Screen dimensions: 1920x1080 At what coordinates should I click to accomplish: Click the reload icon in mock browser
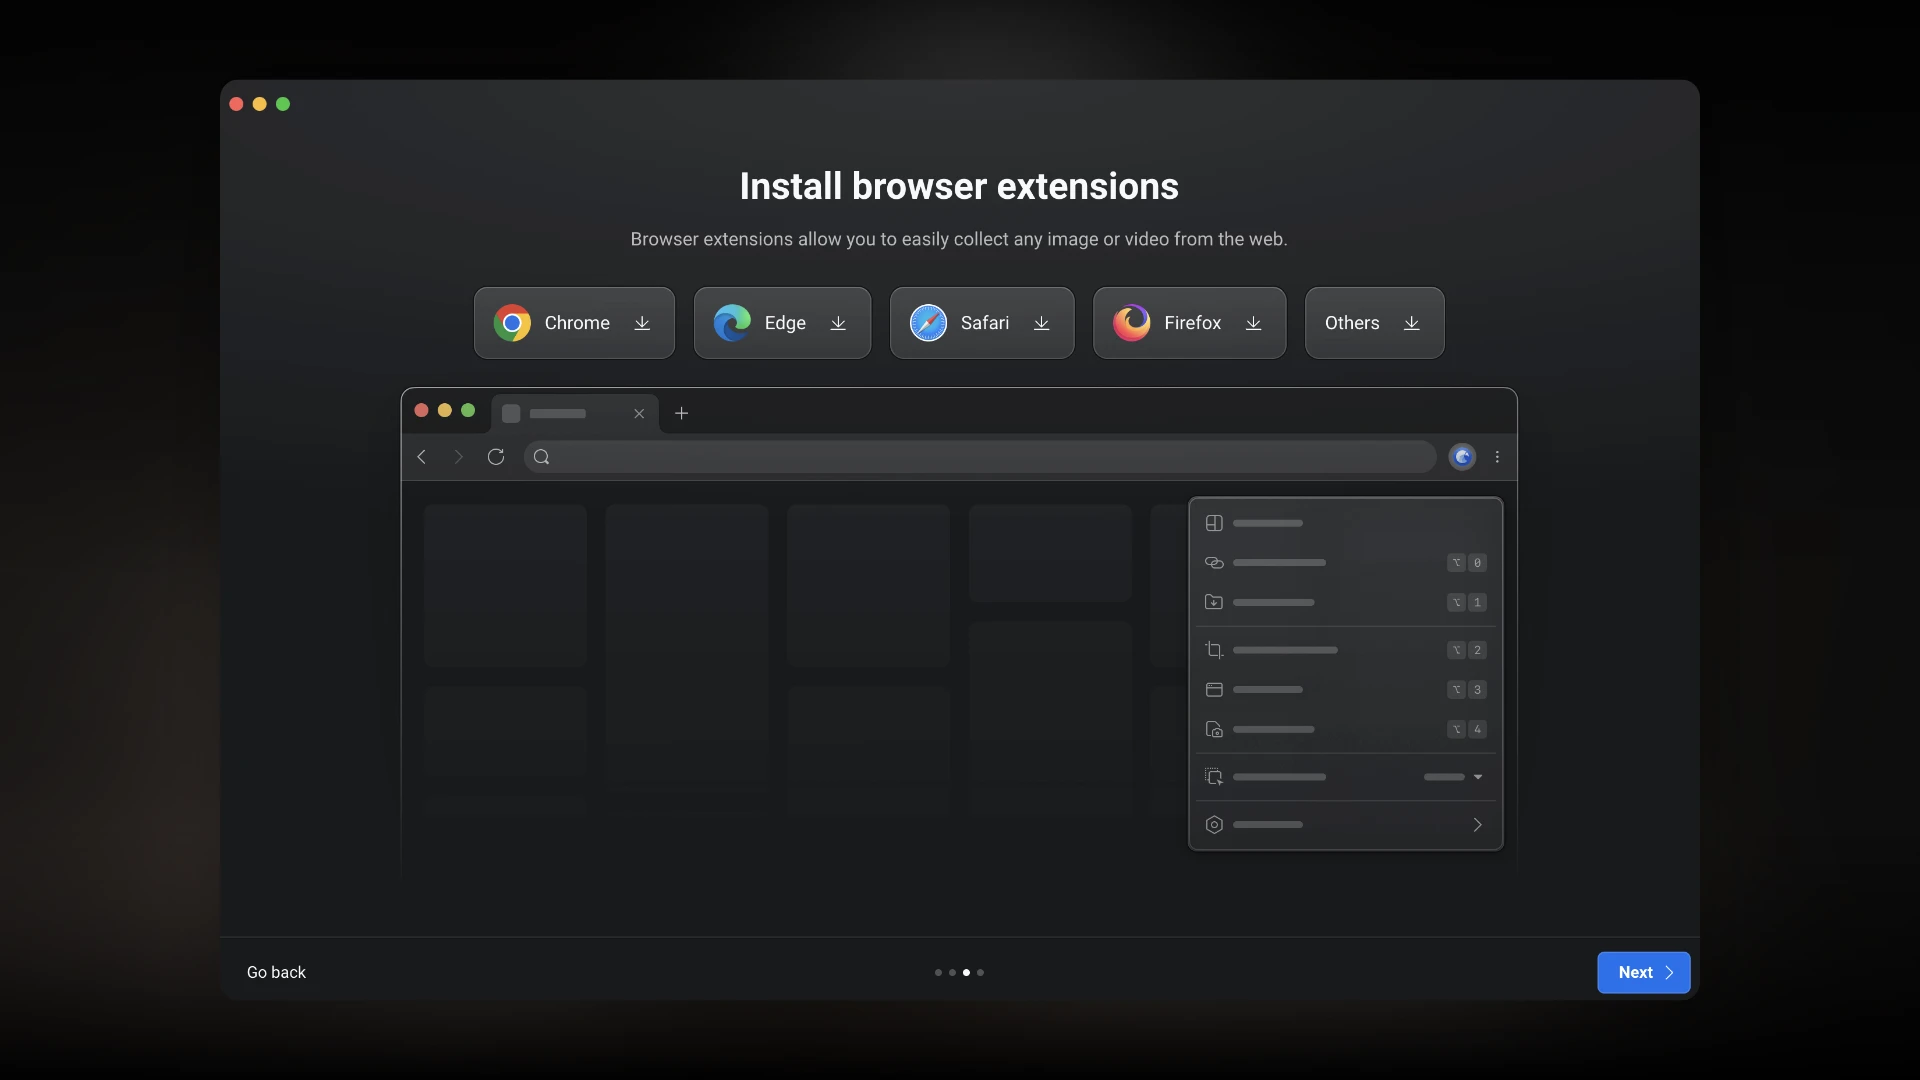tap(496, 457)
